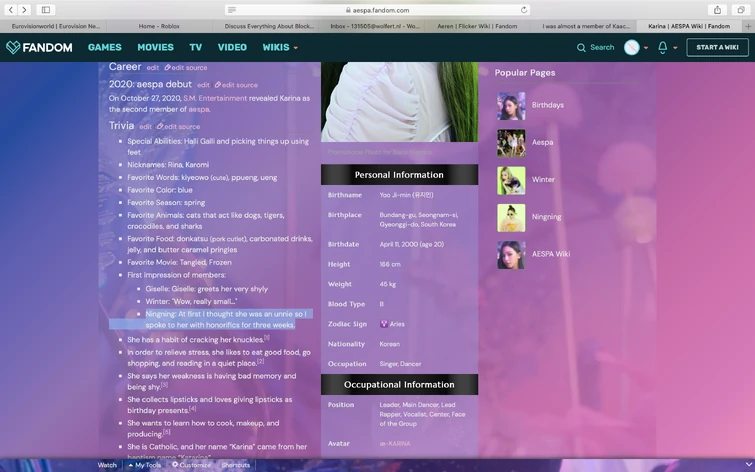Image resolution: width=755 pixels, height=472 pixels.
Task: Expand the user avatar dropdown arrow
Action: tap(646, 48)
